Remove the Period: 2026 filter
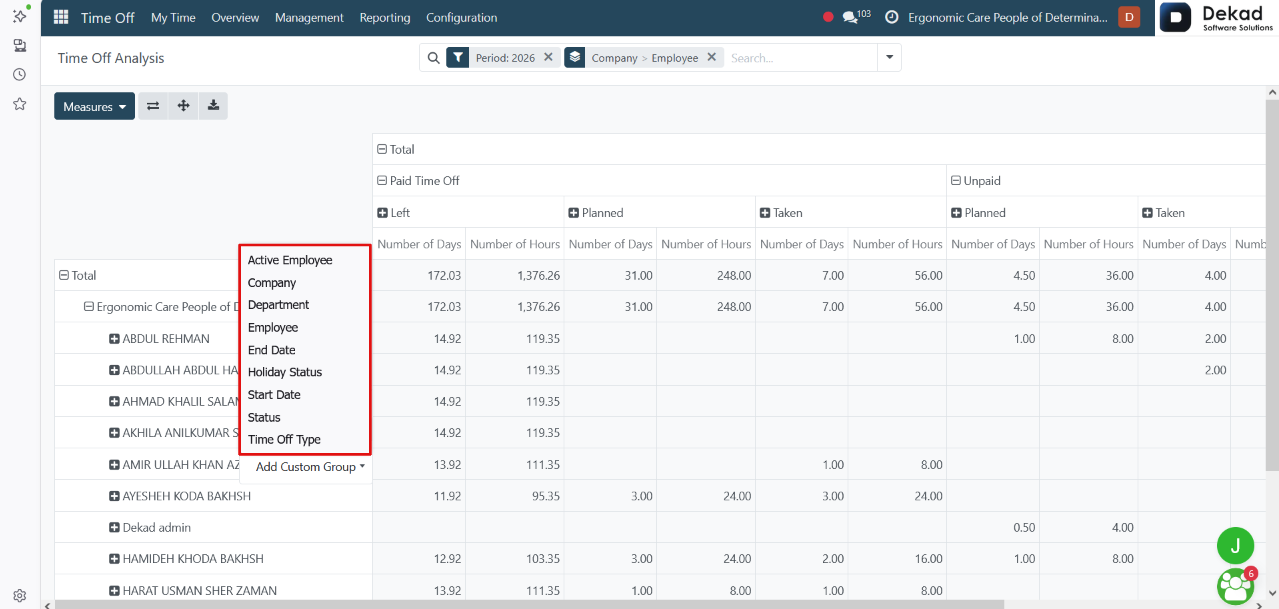Image resolution: width=1279 pixels, height=609 pixels. click(548, 57)
